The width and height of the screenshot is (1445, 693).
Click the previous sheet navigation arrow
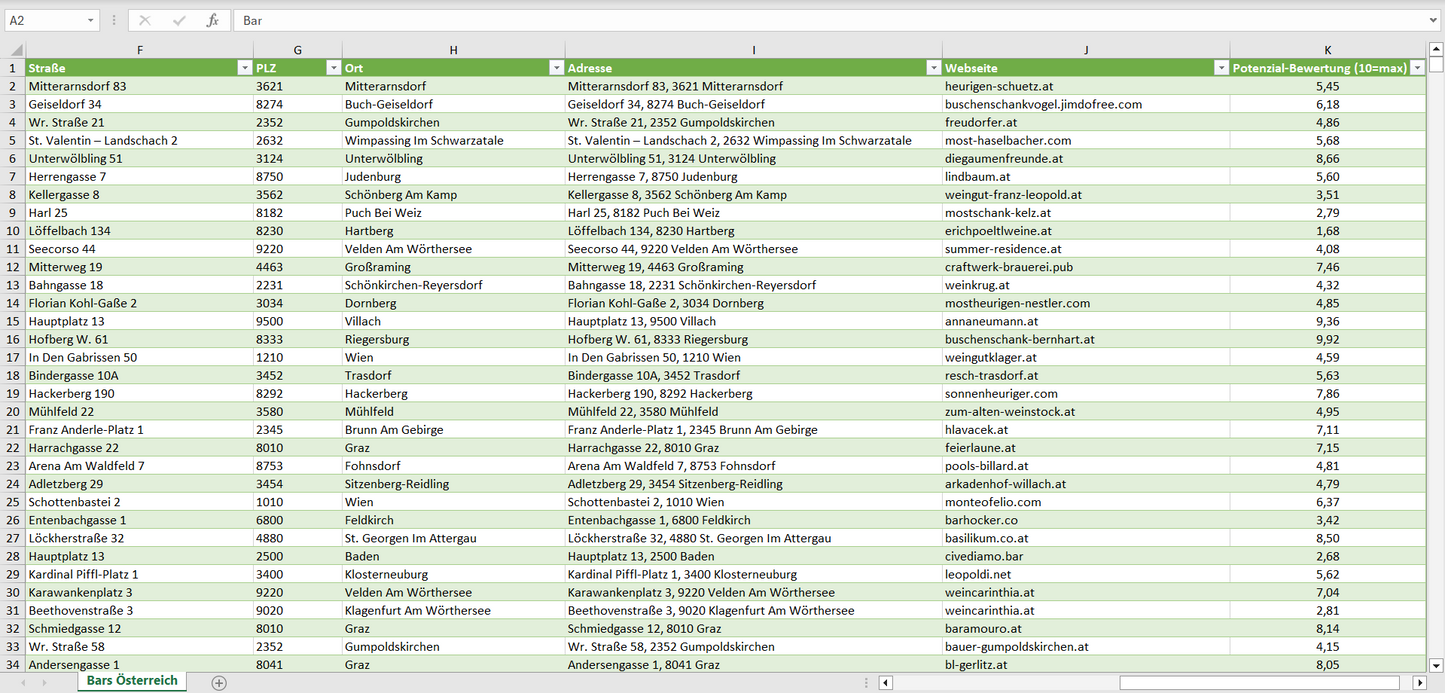[x=22, y=683]
